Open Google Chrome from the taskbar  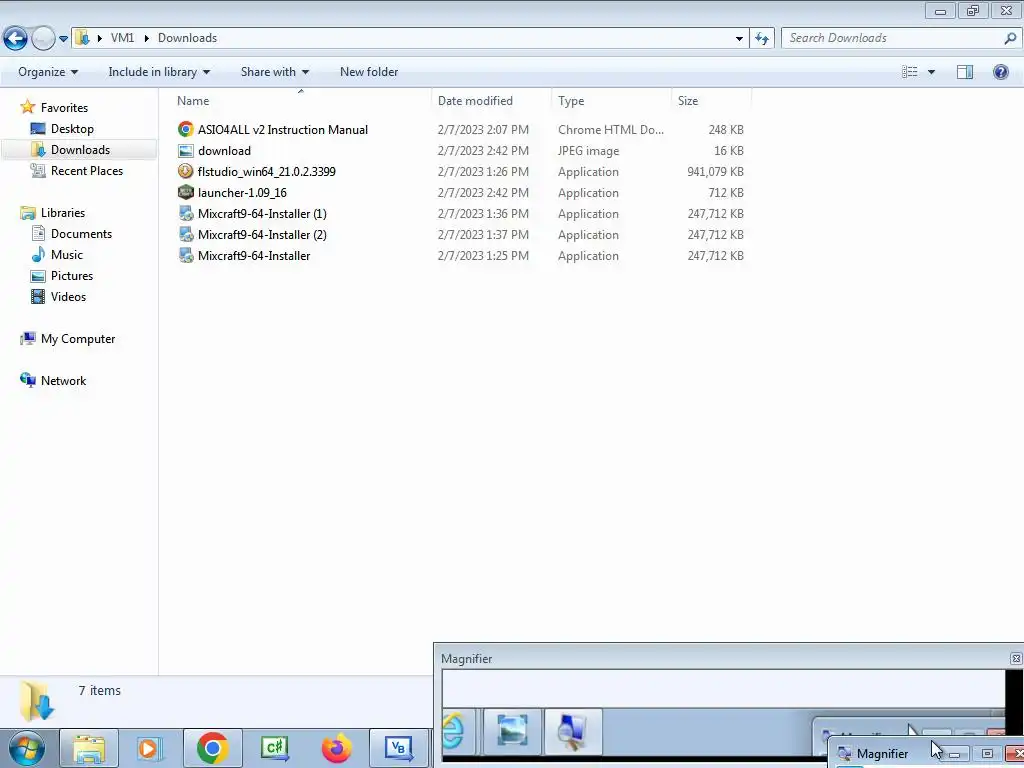click(x=212, y=748)
